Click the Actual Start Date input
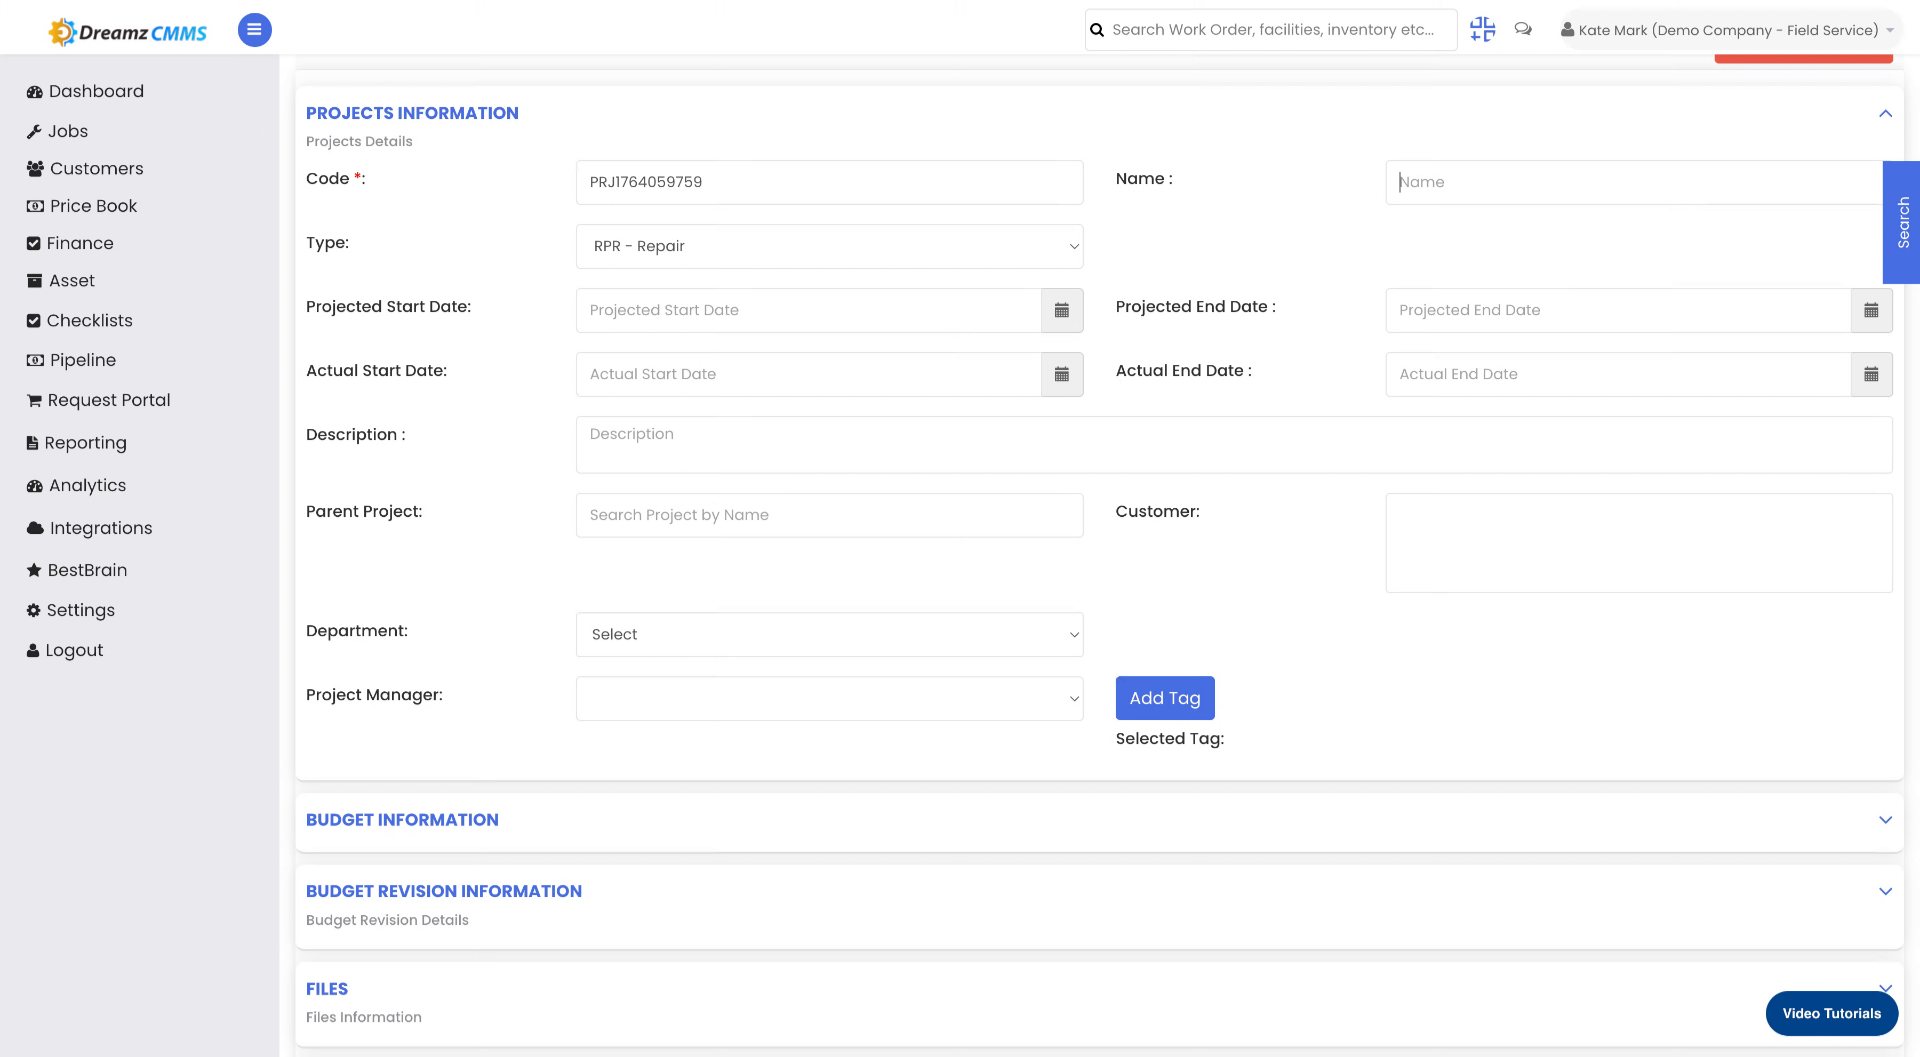Screen dimensions: 1920x1057 click(808, 374)
